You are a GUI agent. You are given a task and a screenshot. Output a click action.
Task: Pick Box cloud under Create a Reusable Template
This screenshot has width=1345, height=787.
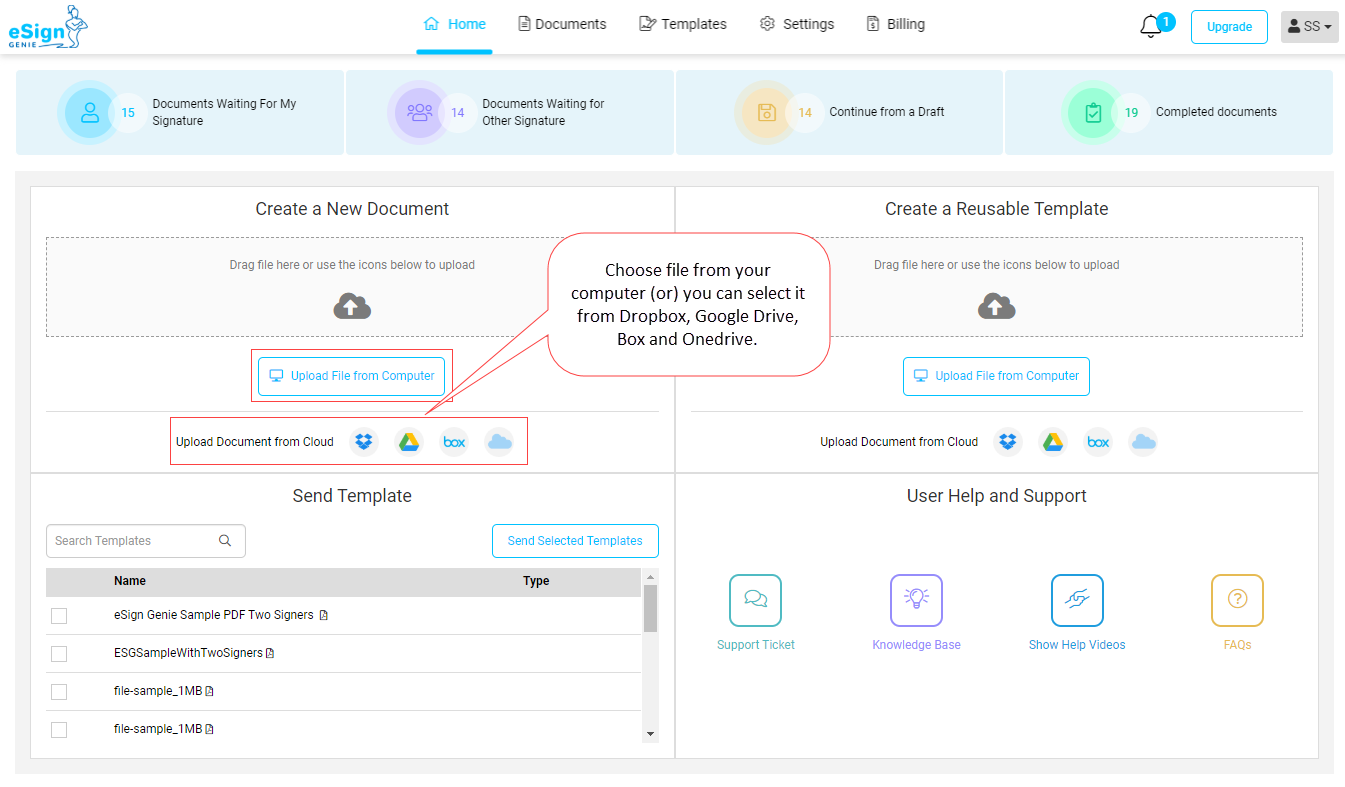click(1098, 442)
